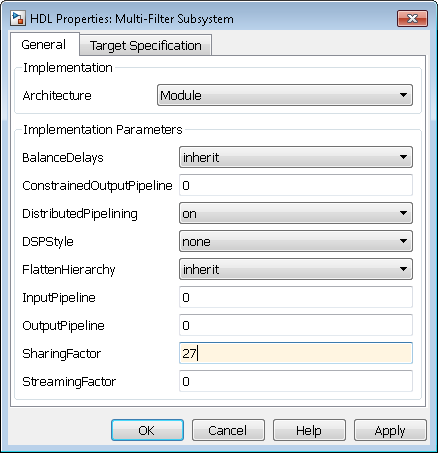Click the HDL Properties window icon
This screenshot has height=453, width=438.
pyautogui.click(x=17, y=18)
